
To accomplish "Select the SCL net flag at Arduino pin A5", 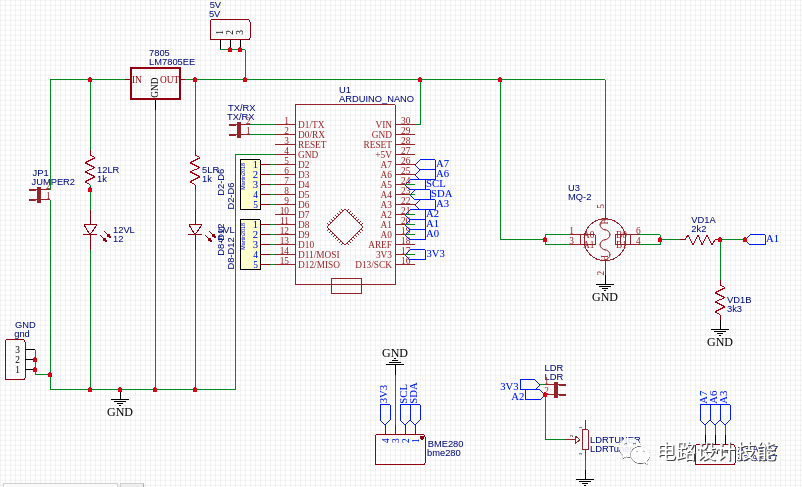I will coord(415,184).
